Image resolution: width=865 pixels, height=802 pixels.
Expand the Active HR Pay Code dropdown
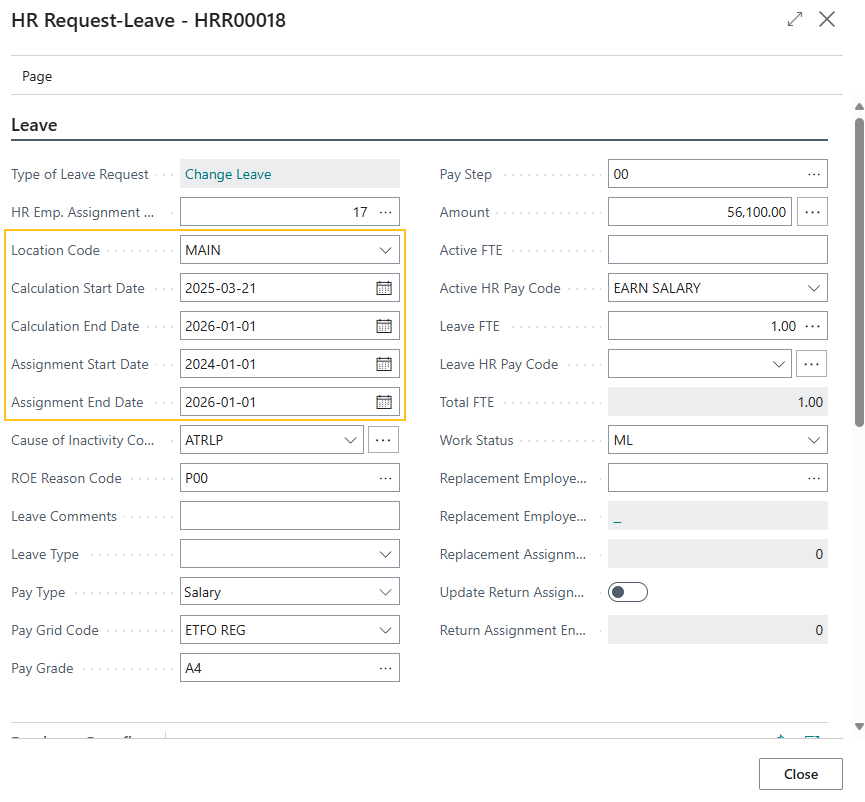tap(813, 287)
